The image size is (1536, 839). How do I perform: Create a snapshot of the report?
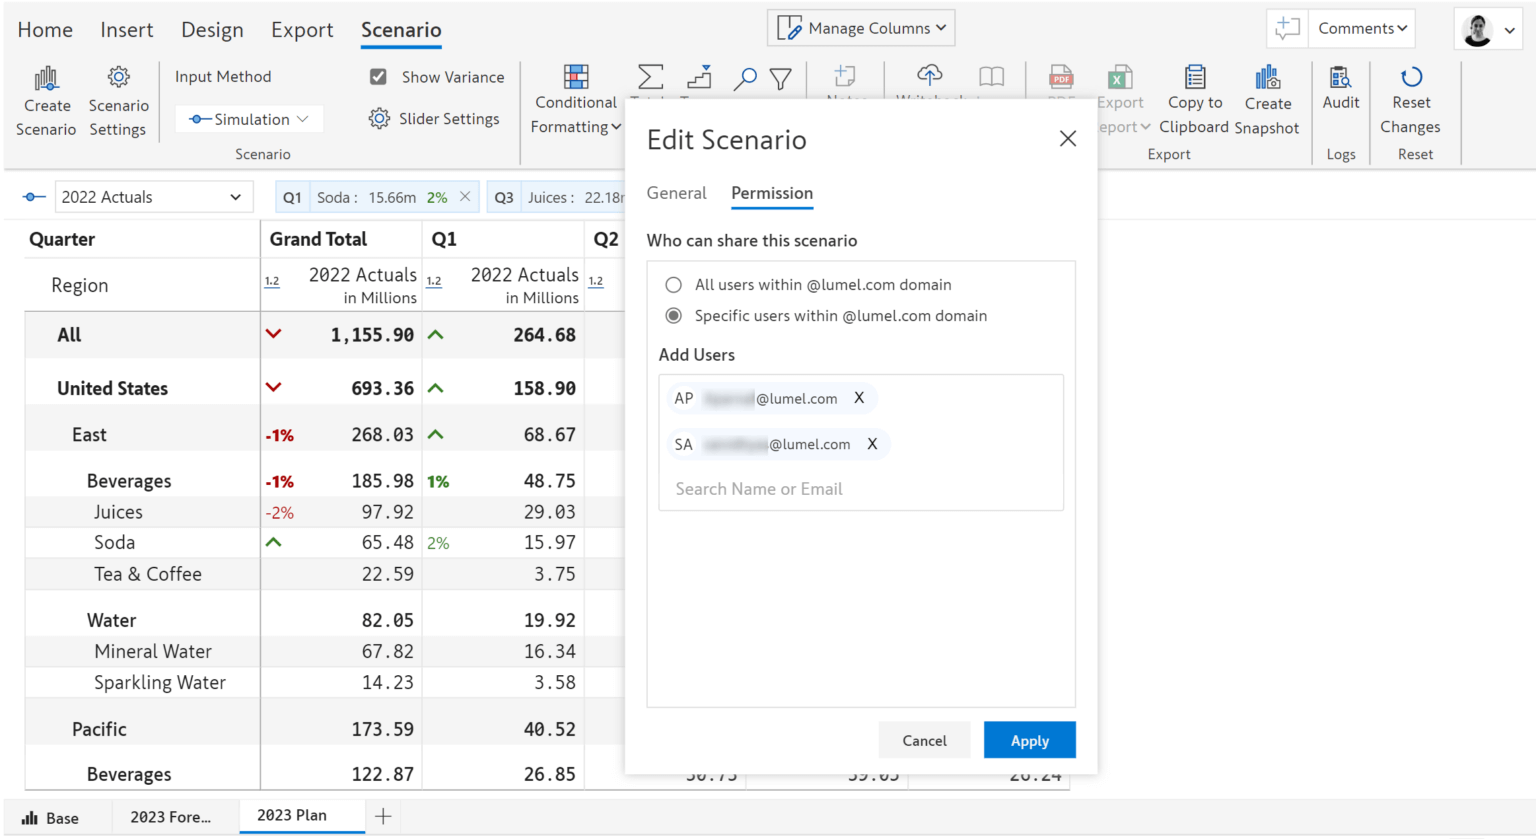[1267, 100]
